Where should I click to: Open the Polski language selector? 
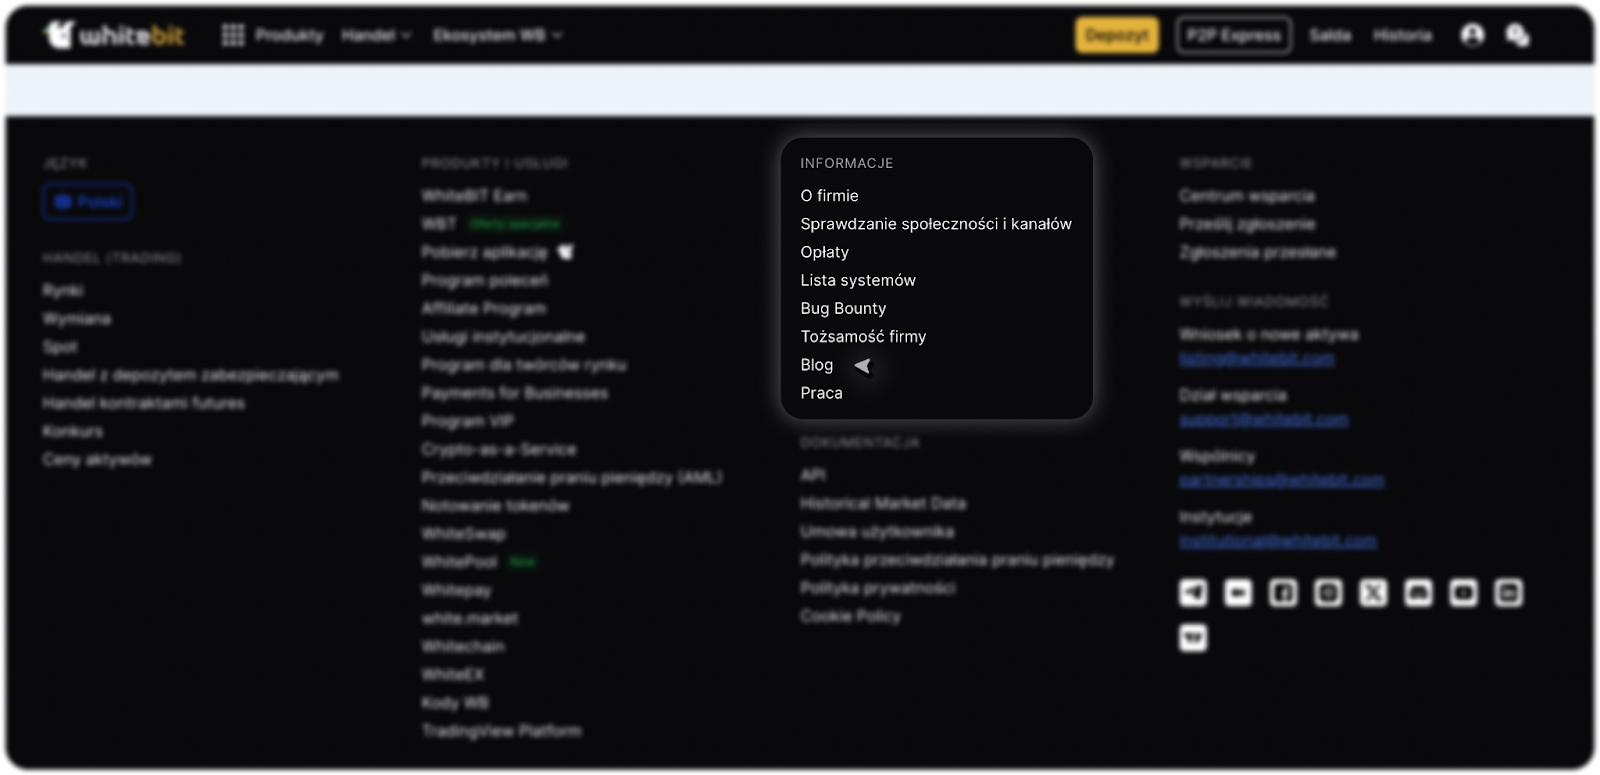pos(88,202)
